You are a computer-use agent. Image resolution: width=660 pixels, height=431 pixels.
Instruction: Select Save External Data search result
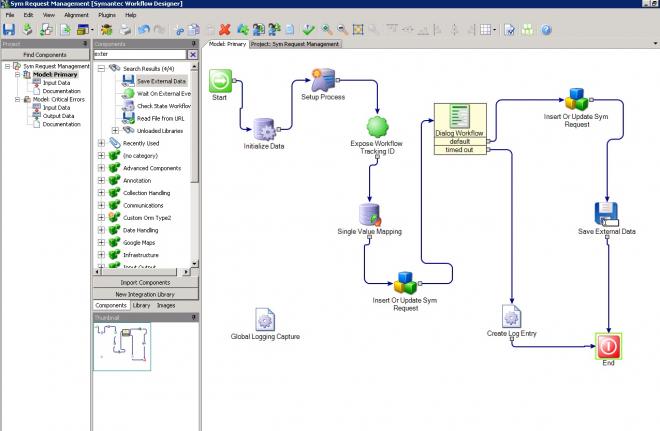[x=161, y=81]
